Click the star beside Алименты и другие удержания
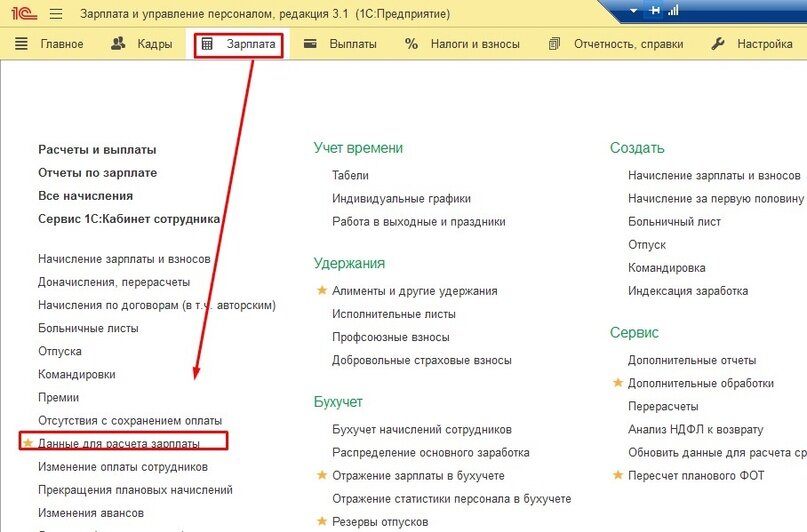The height and width of the screenshot is (532, 807). coord(322,291)
